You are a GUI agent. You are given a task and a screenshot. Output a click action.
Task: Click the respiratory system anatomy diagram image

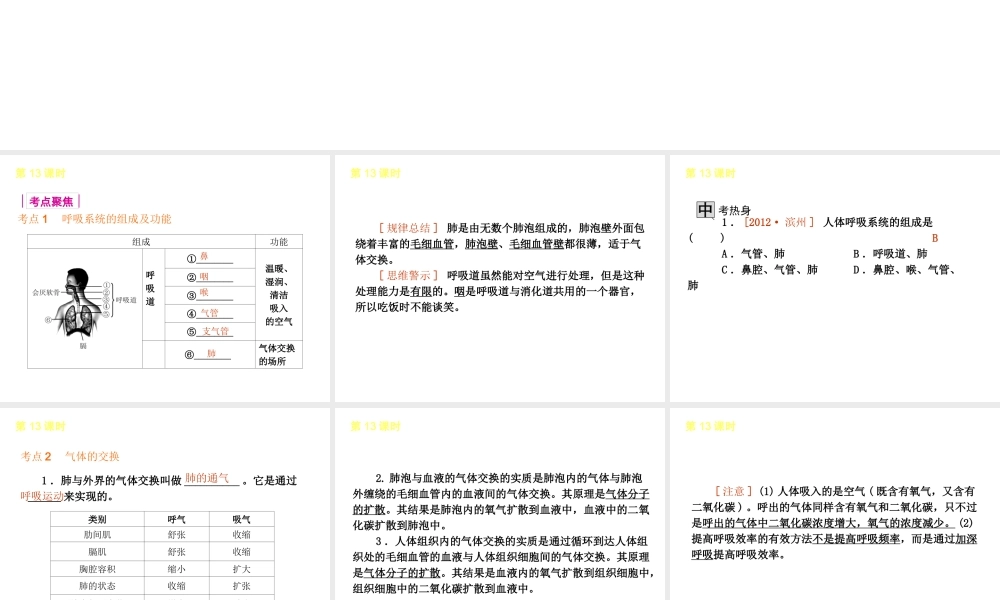[82, 307]
